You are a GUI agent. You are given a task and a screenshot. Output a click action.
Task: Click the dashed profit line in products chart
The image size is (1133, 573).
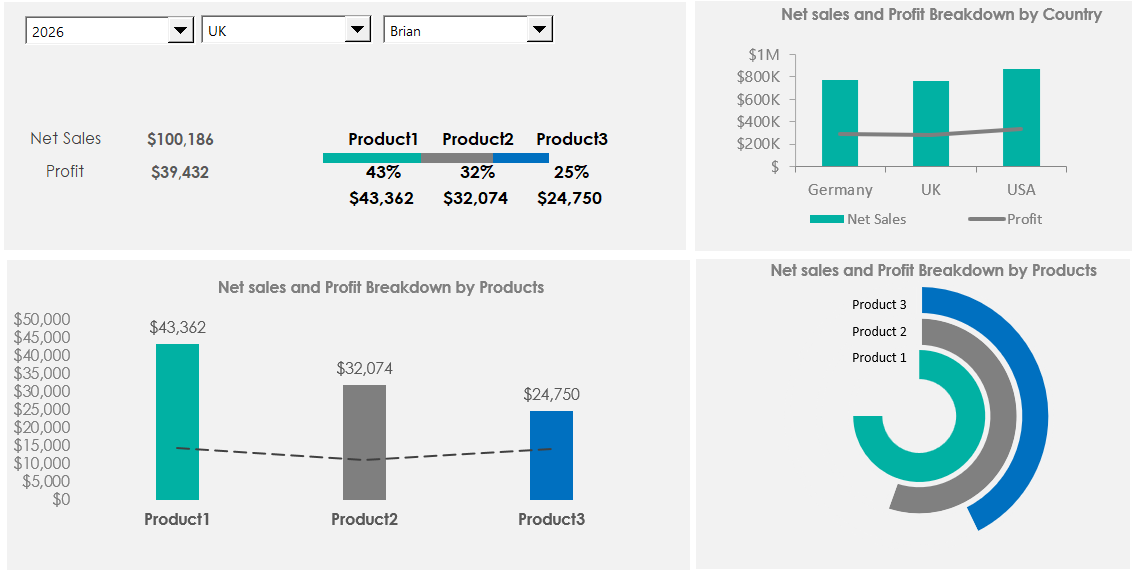(x=270, y=454)
